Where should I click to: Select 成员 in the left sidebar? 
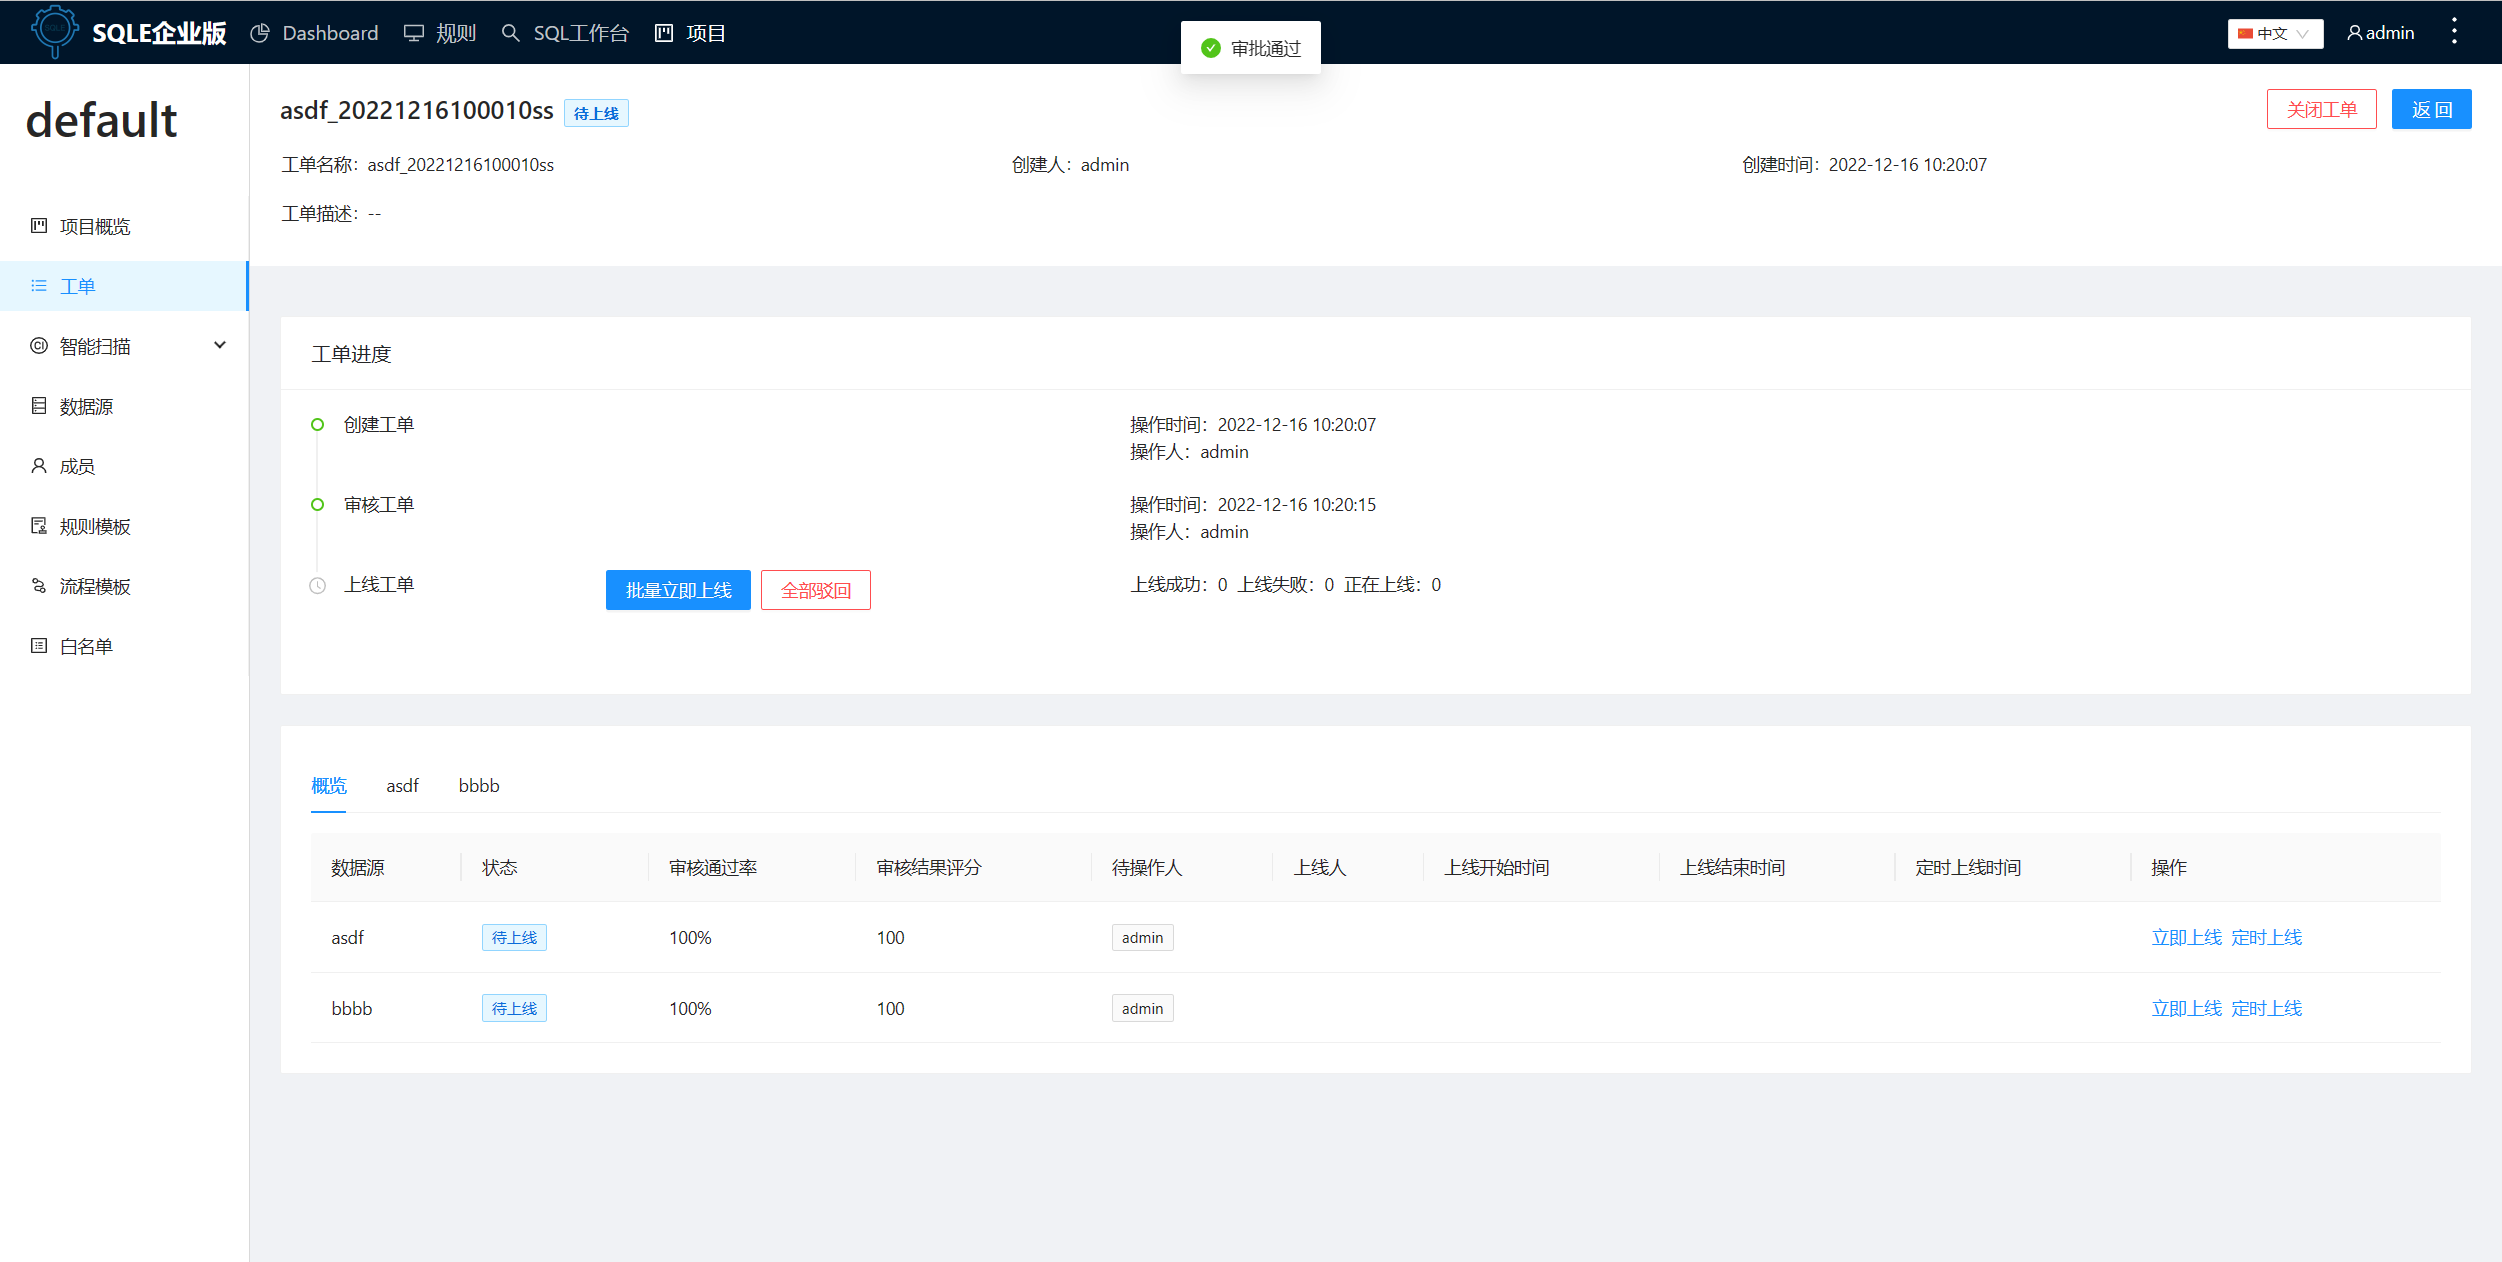[x=75, y=465]
